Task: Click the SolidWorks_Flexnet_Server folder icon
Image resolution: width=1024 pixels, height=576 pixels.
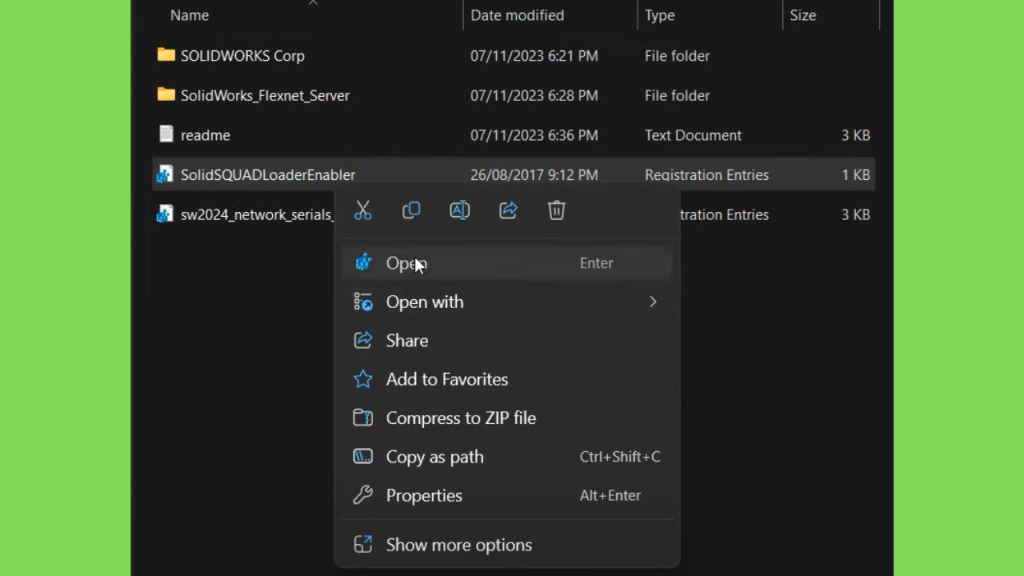Action: (166, 95)
